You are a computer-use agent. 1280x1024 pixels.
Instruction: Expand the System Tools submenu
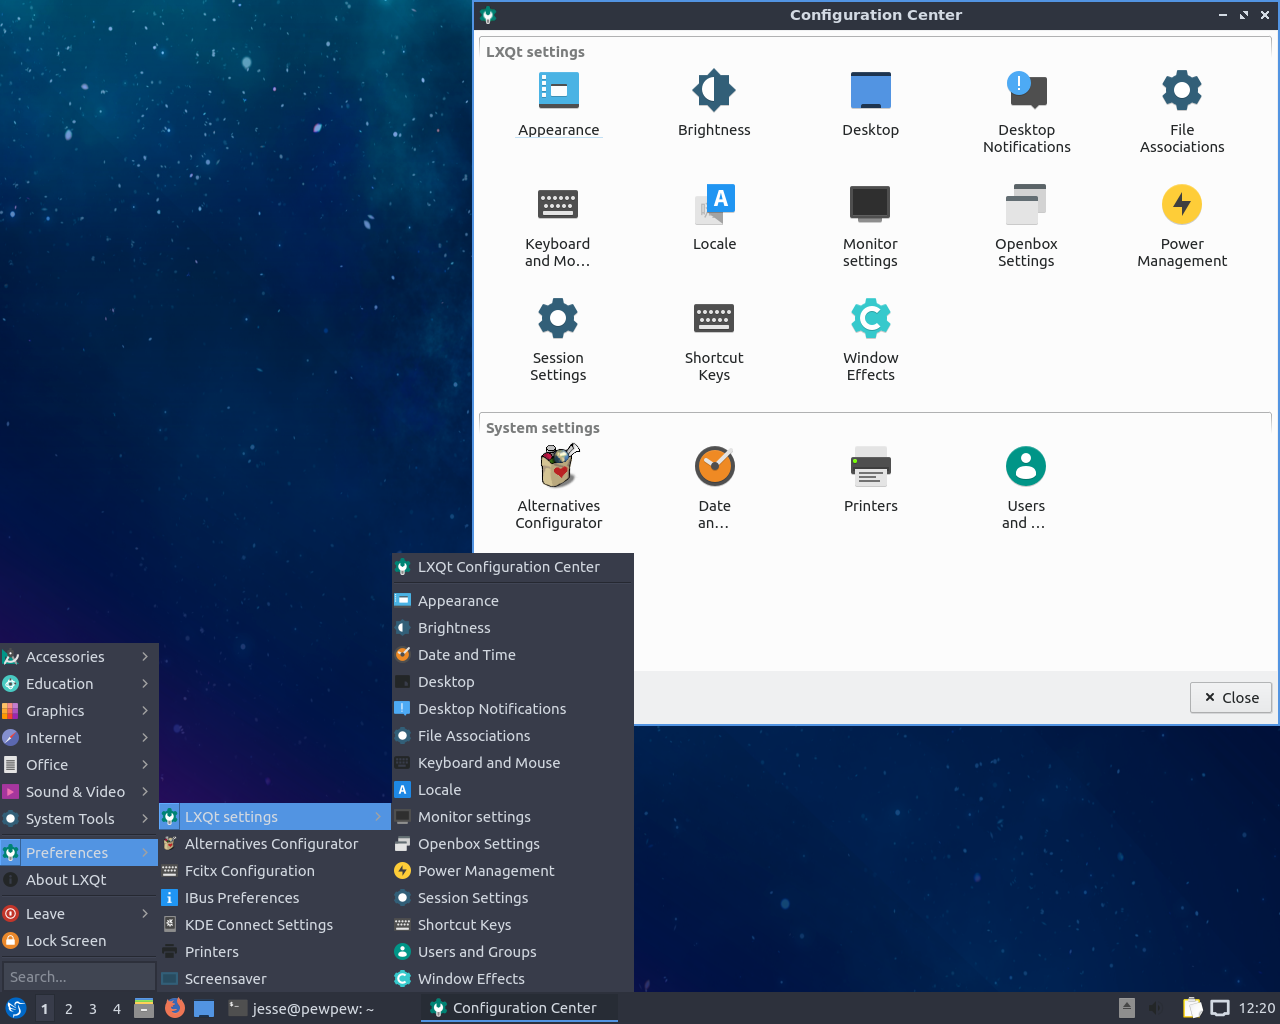[x=79, y=819]
